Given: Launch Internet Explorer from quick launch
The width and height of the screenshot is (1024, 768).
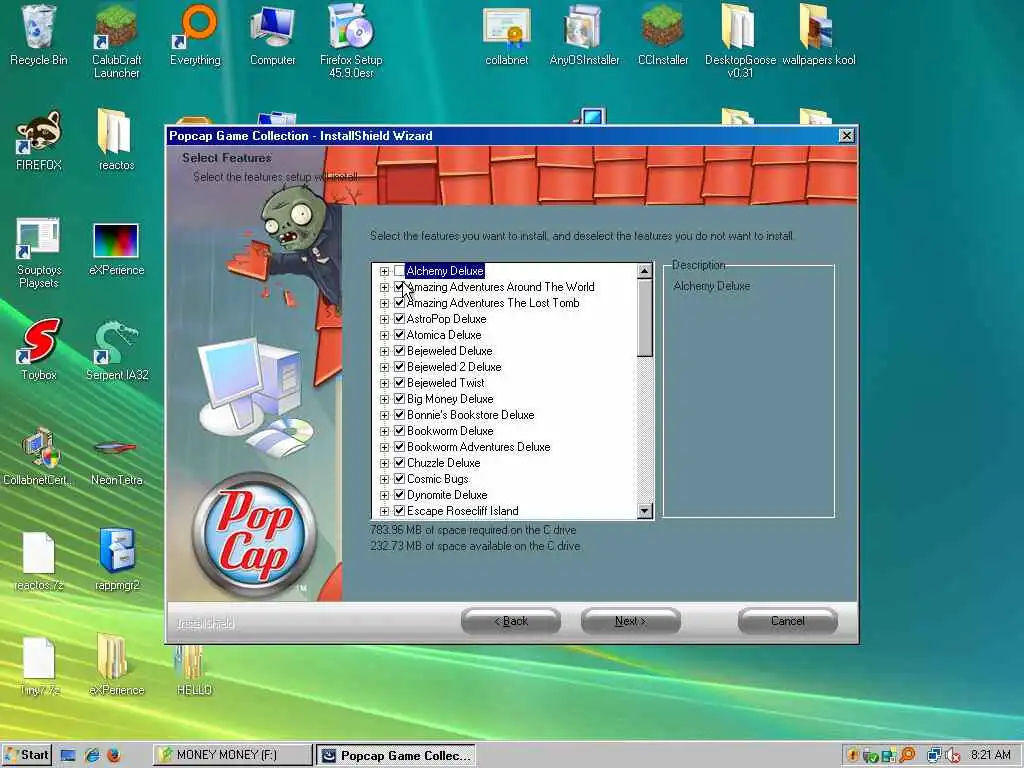Looking at the screenshot, I should 92,755.
